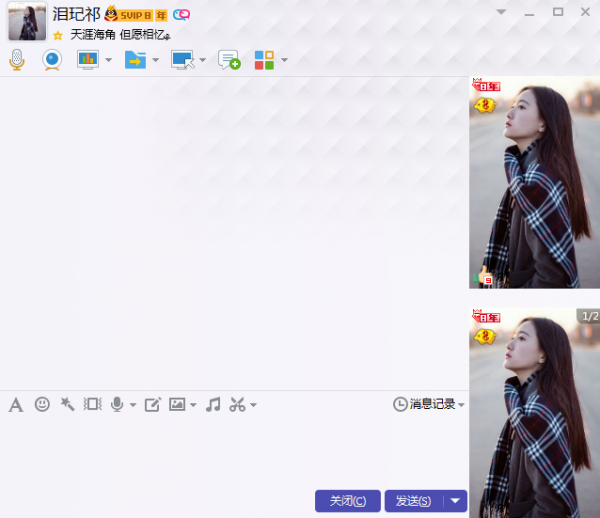Start a voice call with microphone icon
The height and width of the screenshot is (518, 600).
(x=17, y=60)
